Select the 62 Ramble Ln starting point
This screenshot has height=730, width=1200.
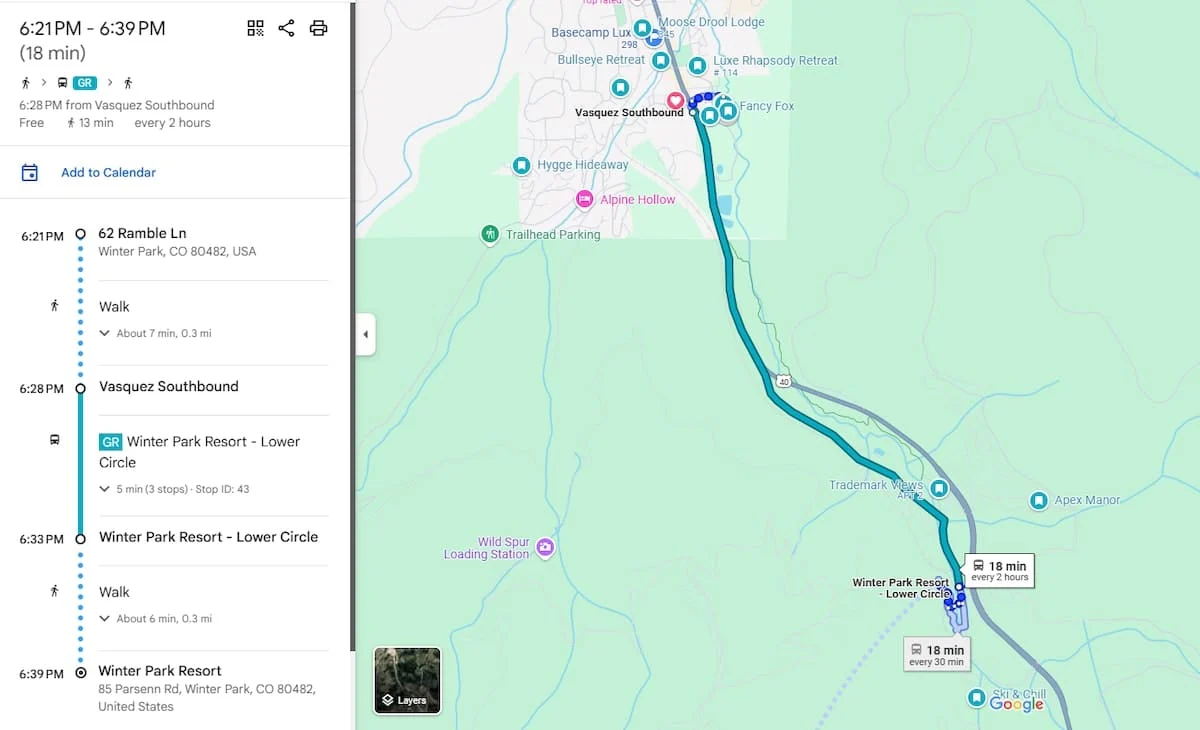142,233
